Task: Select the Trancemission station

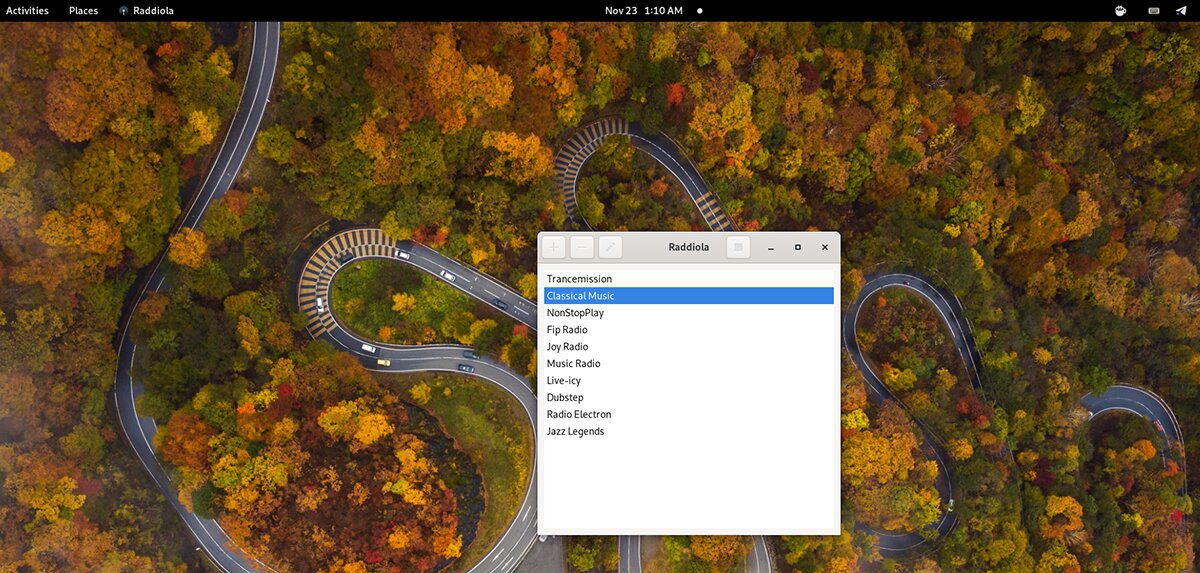Action: pyautogui.click(x=579, y=279)
